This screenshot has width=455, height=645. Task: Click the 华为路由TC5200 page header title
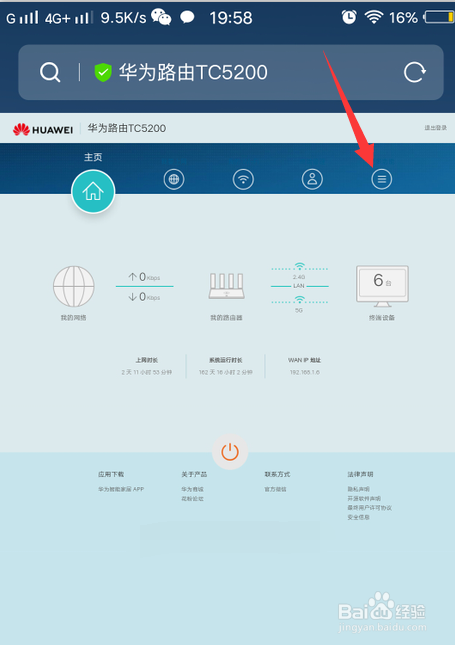click(x=127, y=128)
